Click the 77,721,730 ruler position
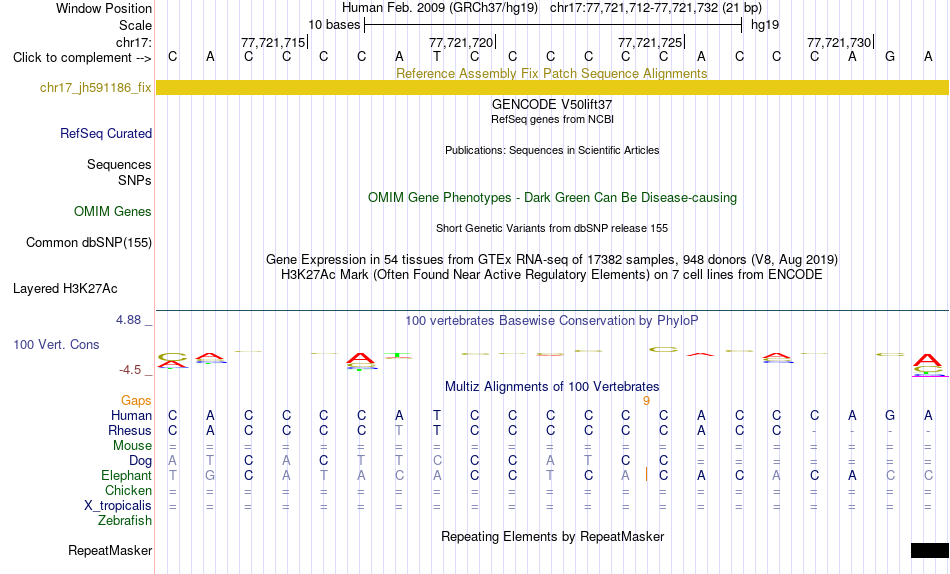The width and height of the screenshot is (950, 574). [839, 42]
